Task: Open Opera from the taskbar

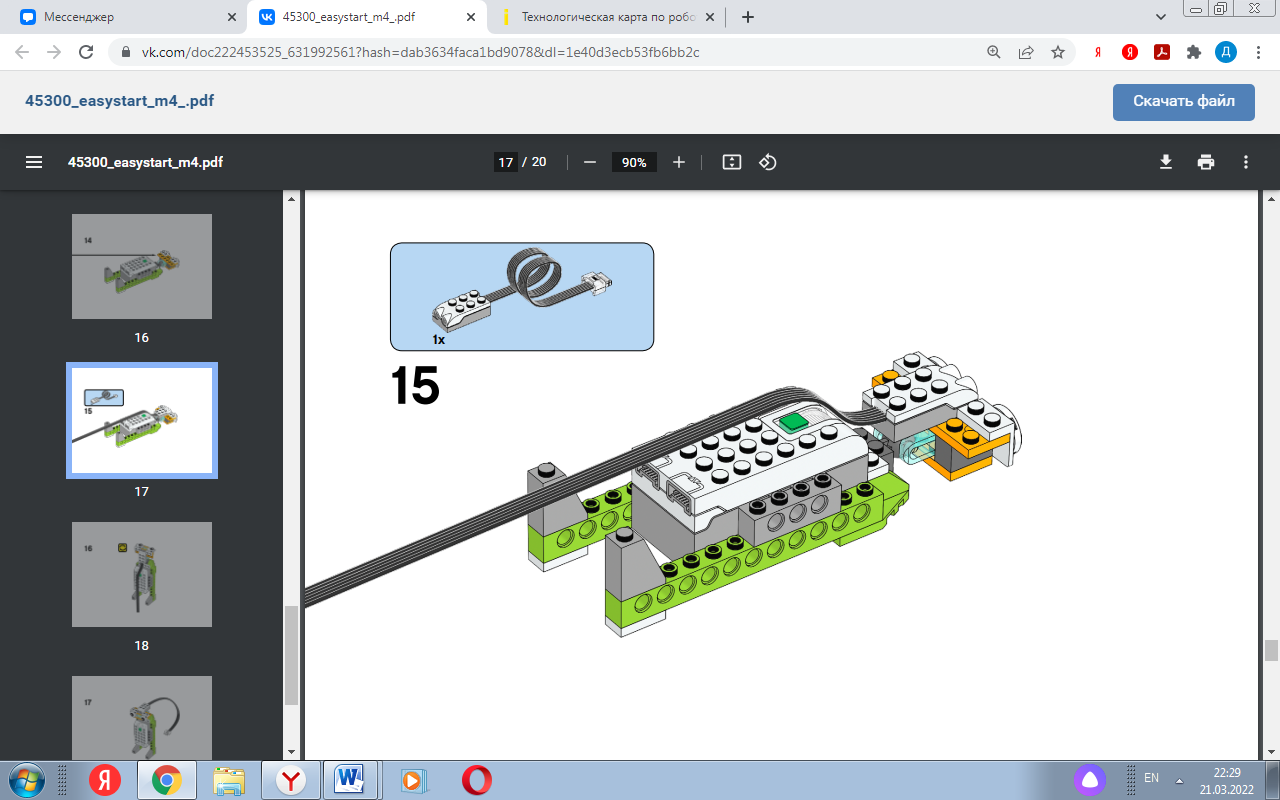Action: pos(476,780)
